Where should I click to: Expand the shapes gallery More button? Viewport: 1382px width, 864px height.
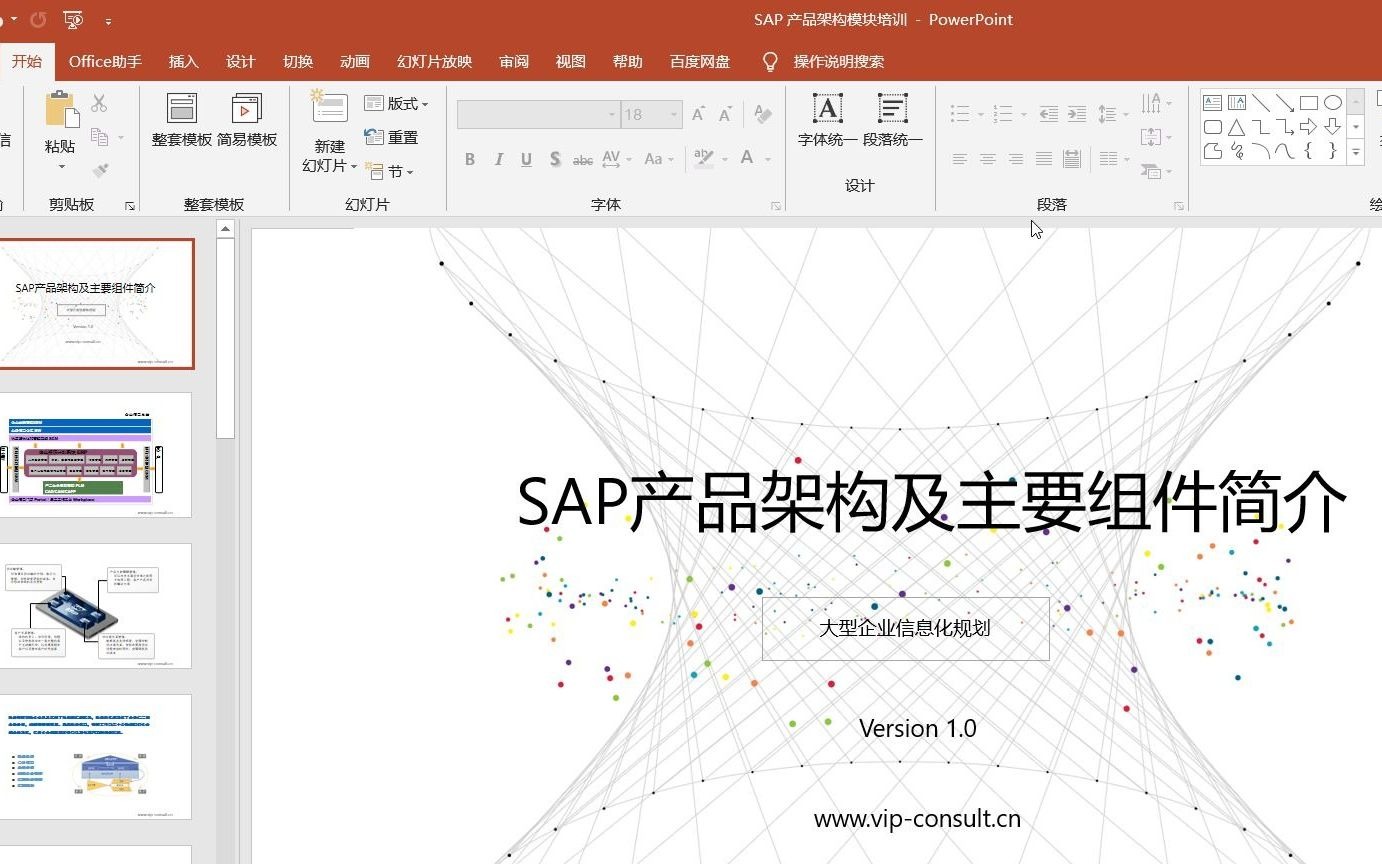(x=1356, y=152)
